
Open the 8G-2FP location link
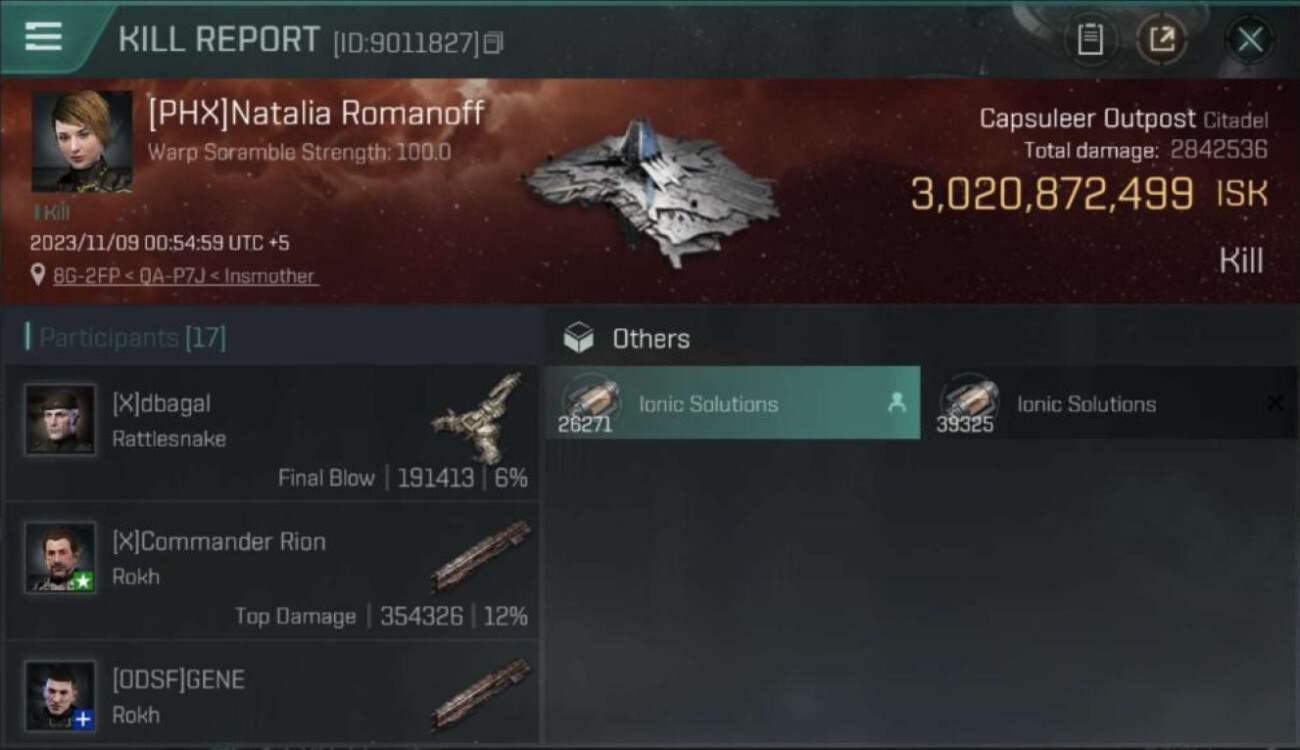[184, 276]
